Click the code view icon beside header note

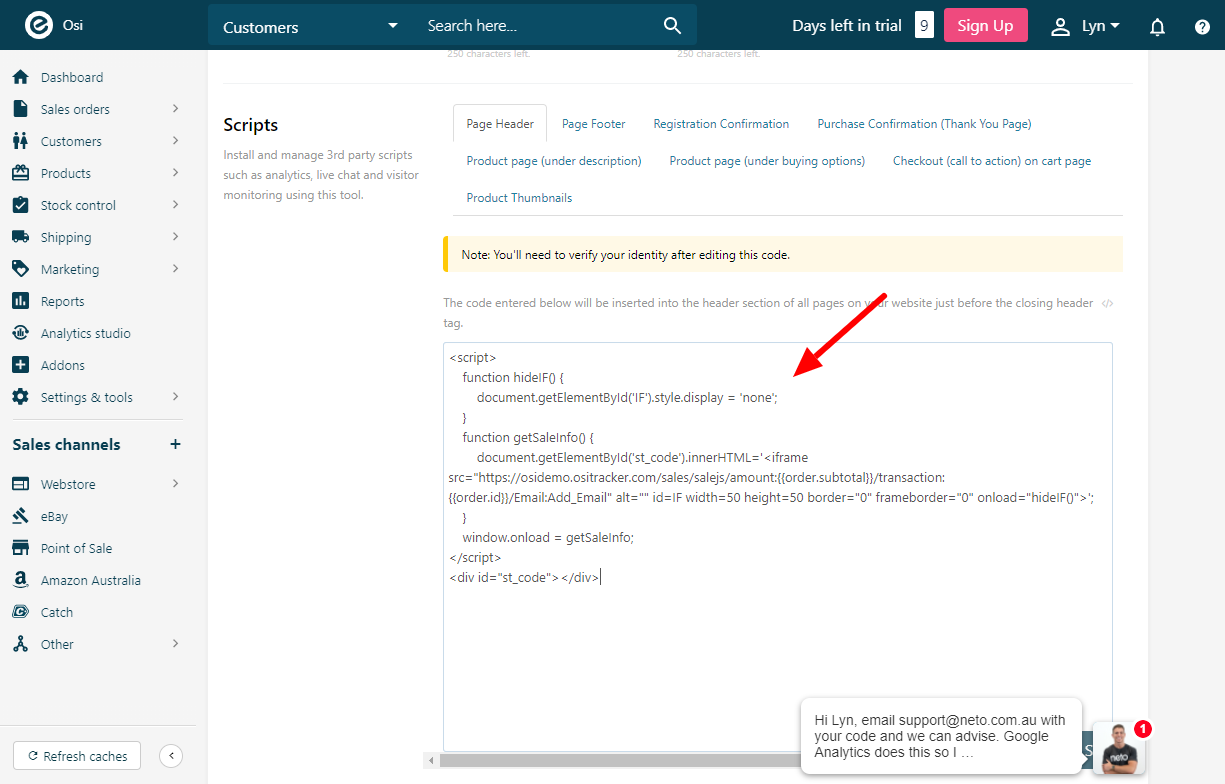pyautogui.click(x=1107, y=303)
